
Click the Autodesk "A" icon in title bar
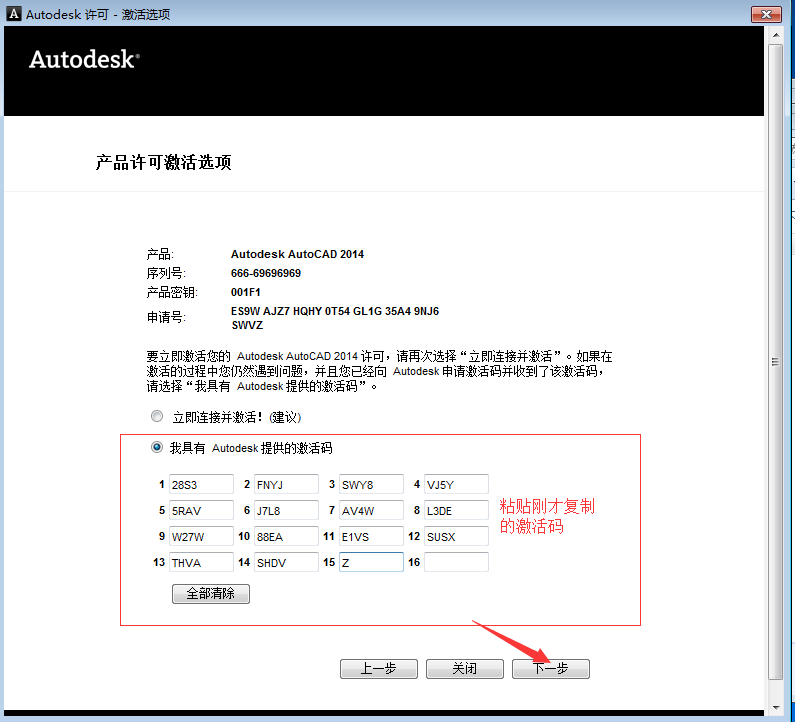click(14, 13)
